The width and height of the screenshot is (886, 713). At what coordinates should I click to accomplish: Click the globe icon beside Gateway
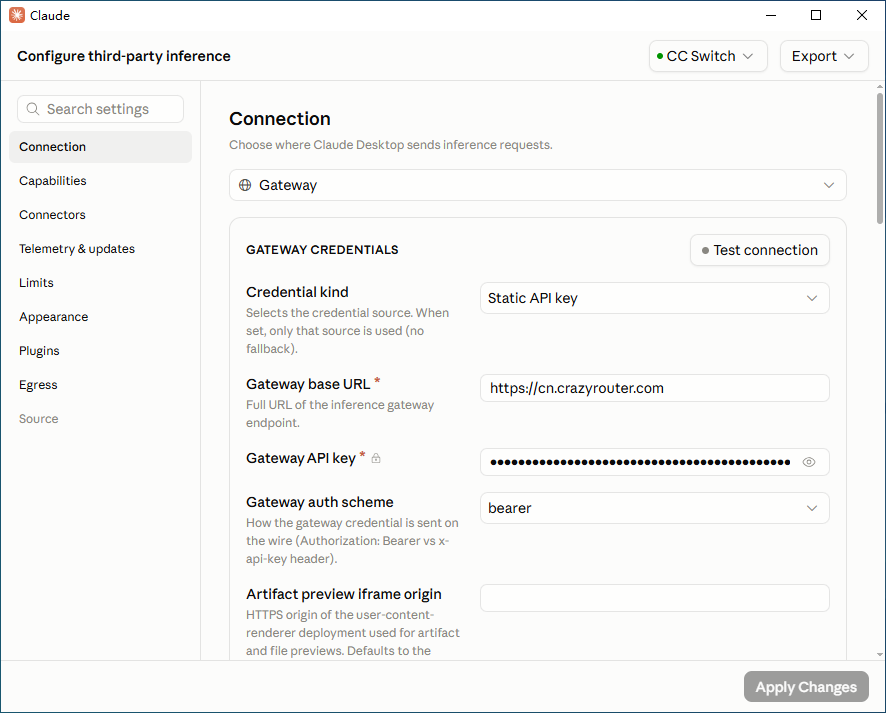pos(245,185)
